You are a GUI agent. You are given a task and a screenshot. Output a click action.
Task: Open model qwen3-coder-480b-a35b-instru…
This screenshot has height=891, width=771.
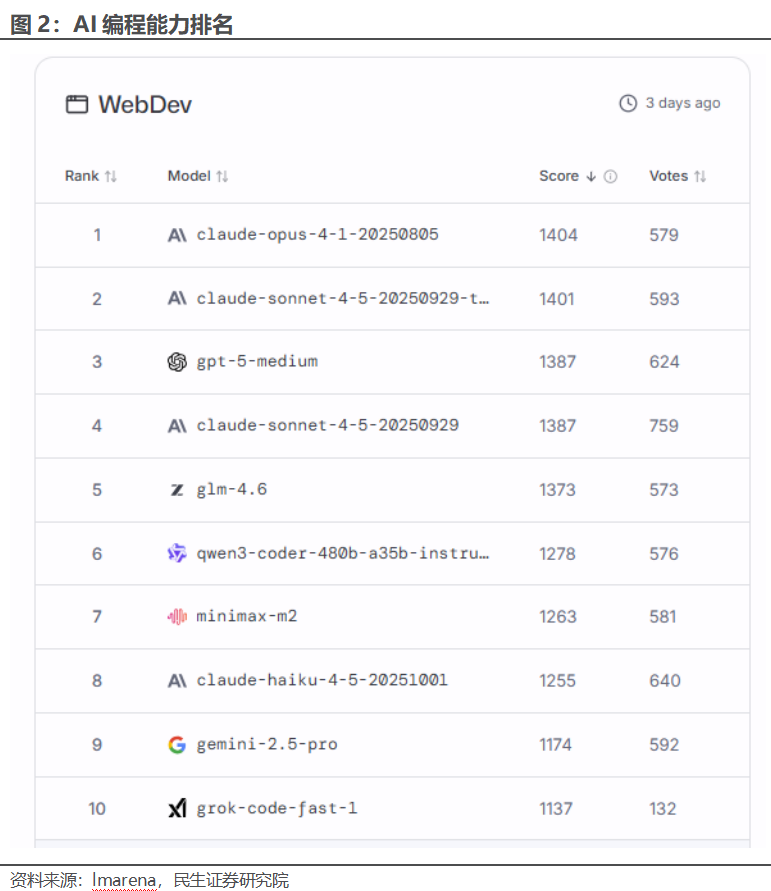pos(343,553)
